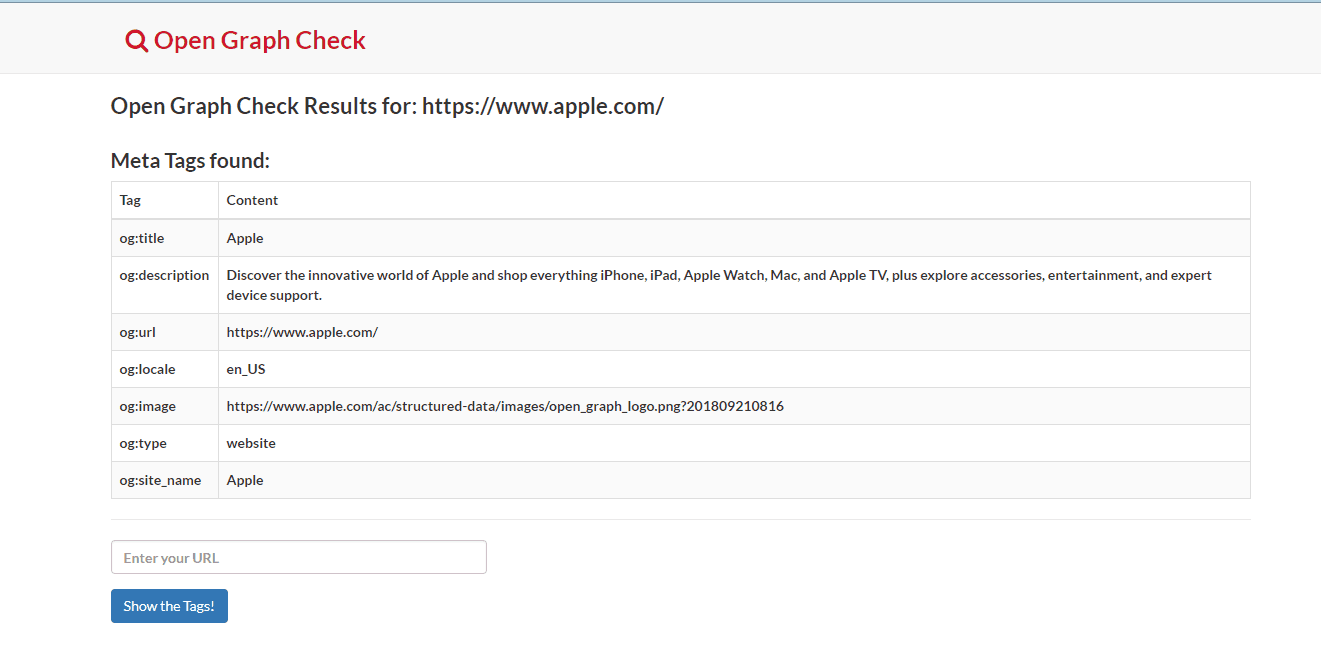
Task: Click the Content column header
Action: 251,200
